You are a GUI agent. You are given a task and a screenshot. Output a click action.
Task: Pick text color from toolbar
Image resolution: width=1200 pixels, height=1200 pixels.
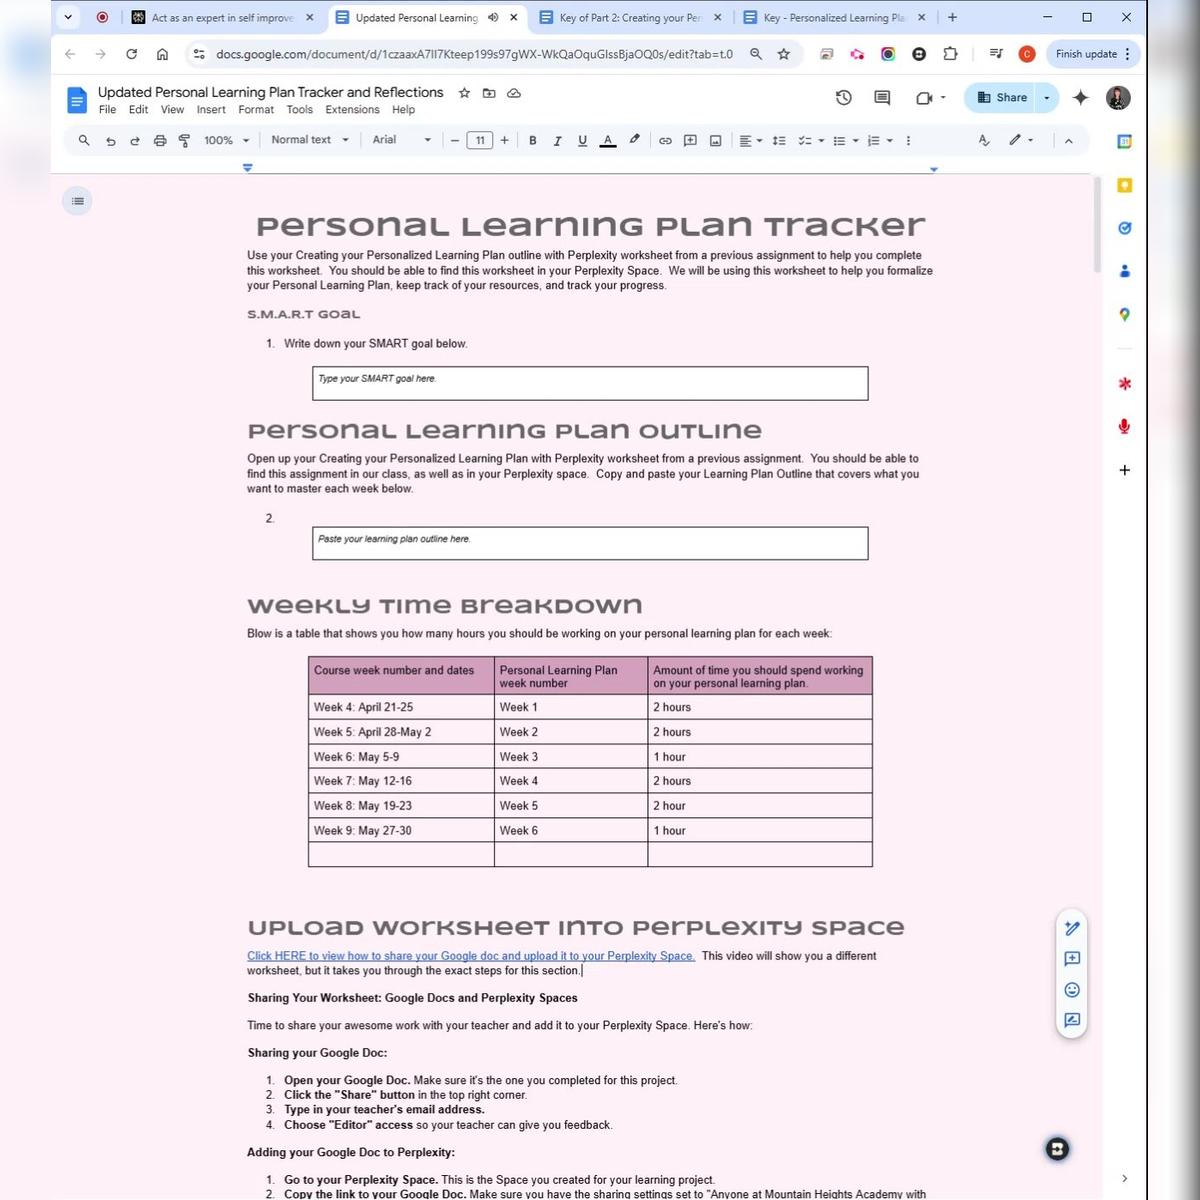coord(607,141)
